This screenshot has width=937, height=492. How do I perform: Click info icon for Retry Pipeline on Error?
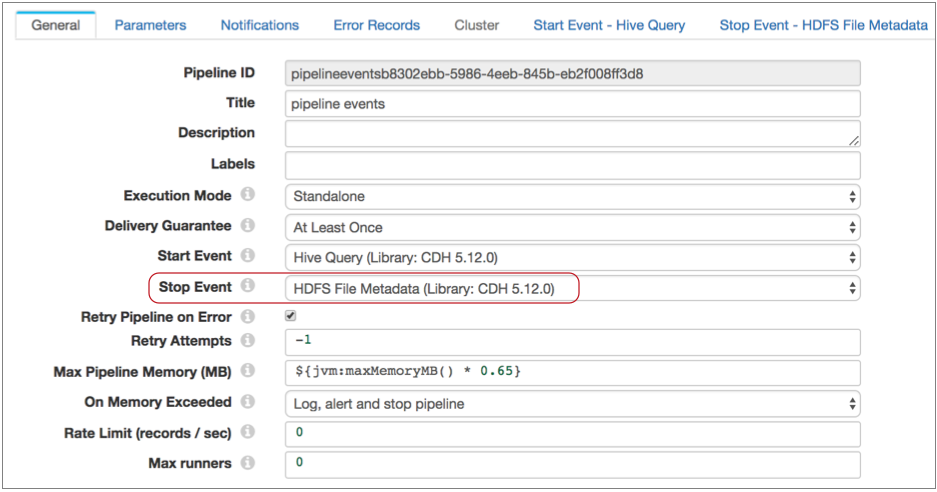point(248,317)
